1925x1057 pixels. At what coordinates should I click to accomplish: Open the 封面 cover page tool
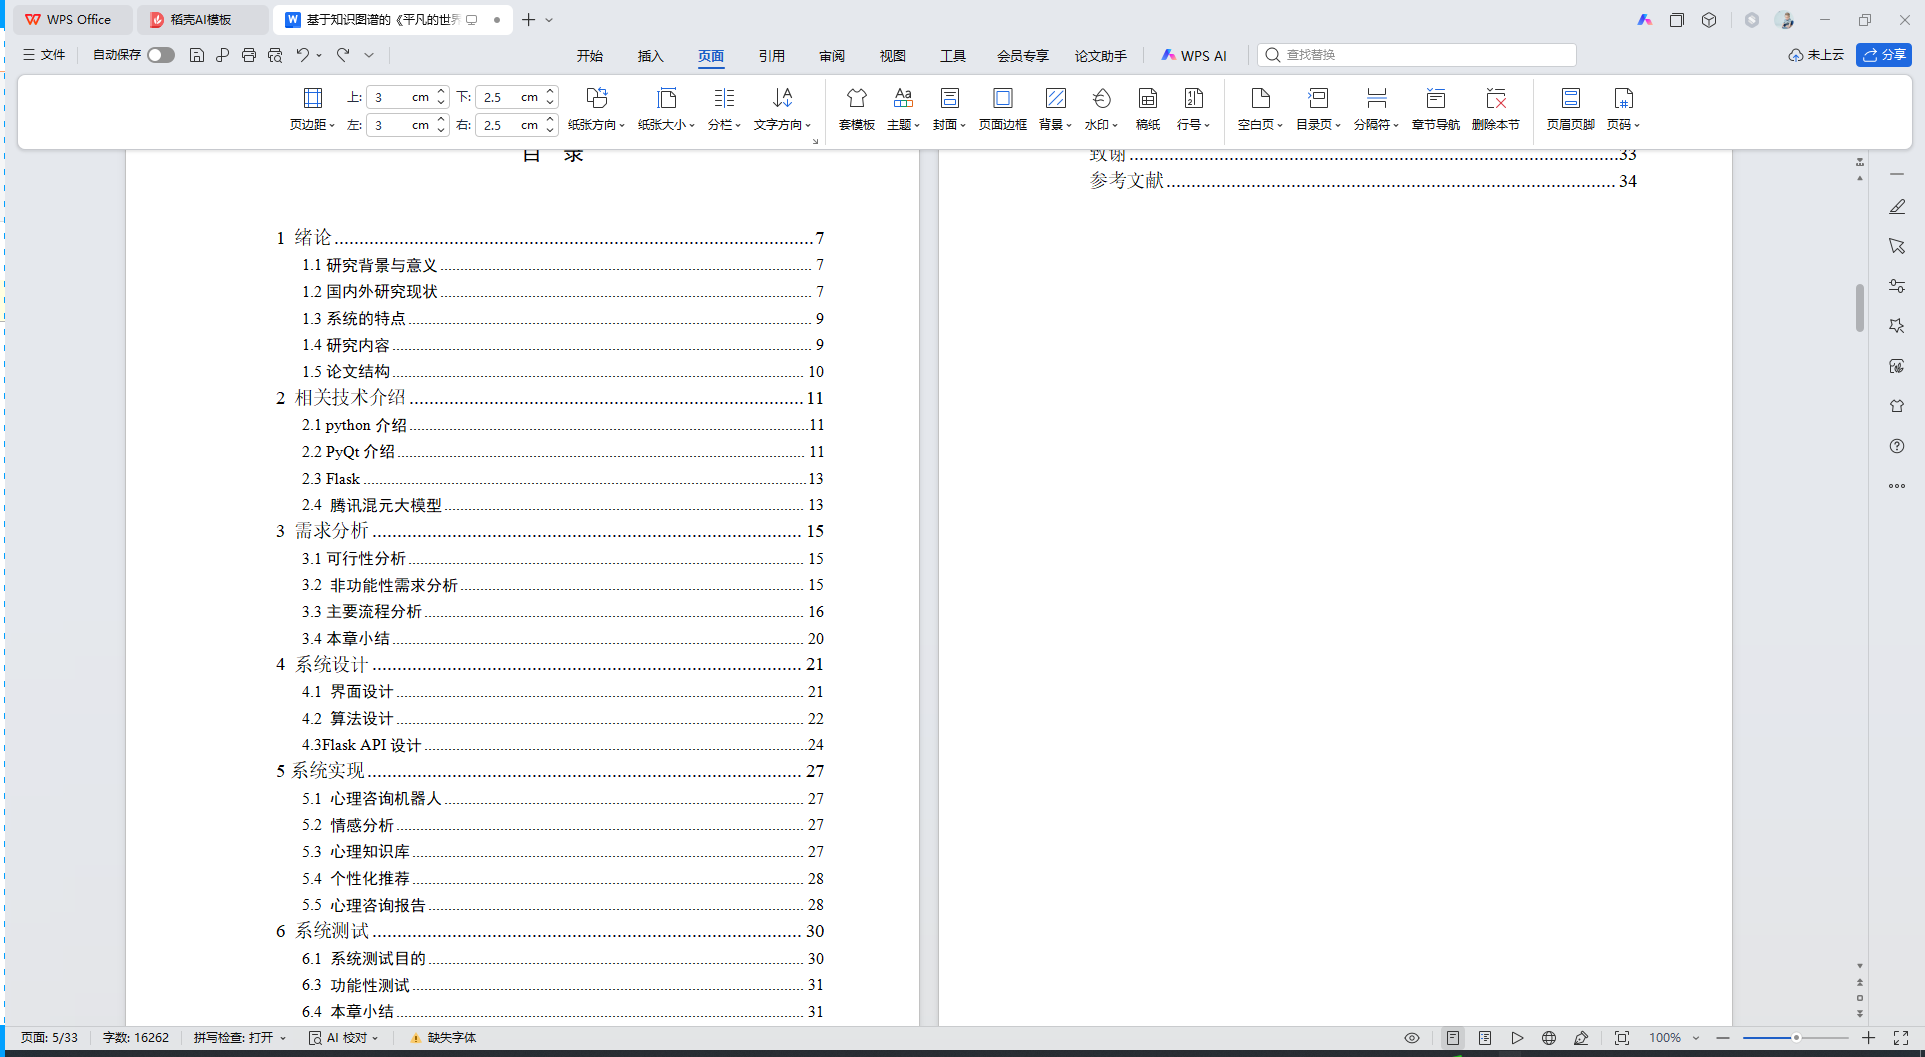pos(949,109)
